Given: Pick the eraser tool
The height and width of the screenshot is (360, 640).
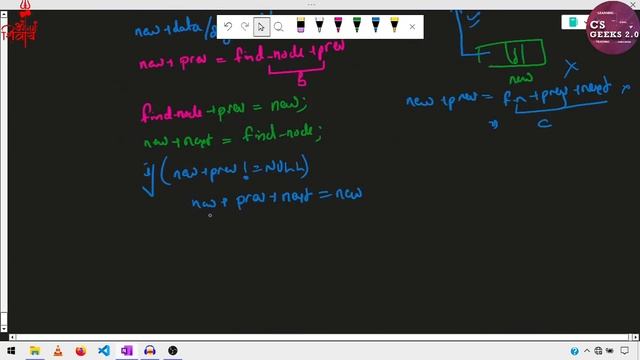Looking at the screenshot, I should tap(300, 25).
